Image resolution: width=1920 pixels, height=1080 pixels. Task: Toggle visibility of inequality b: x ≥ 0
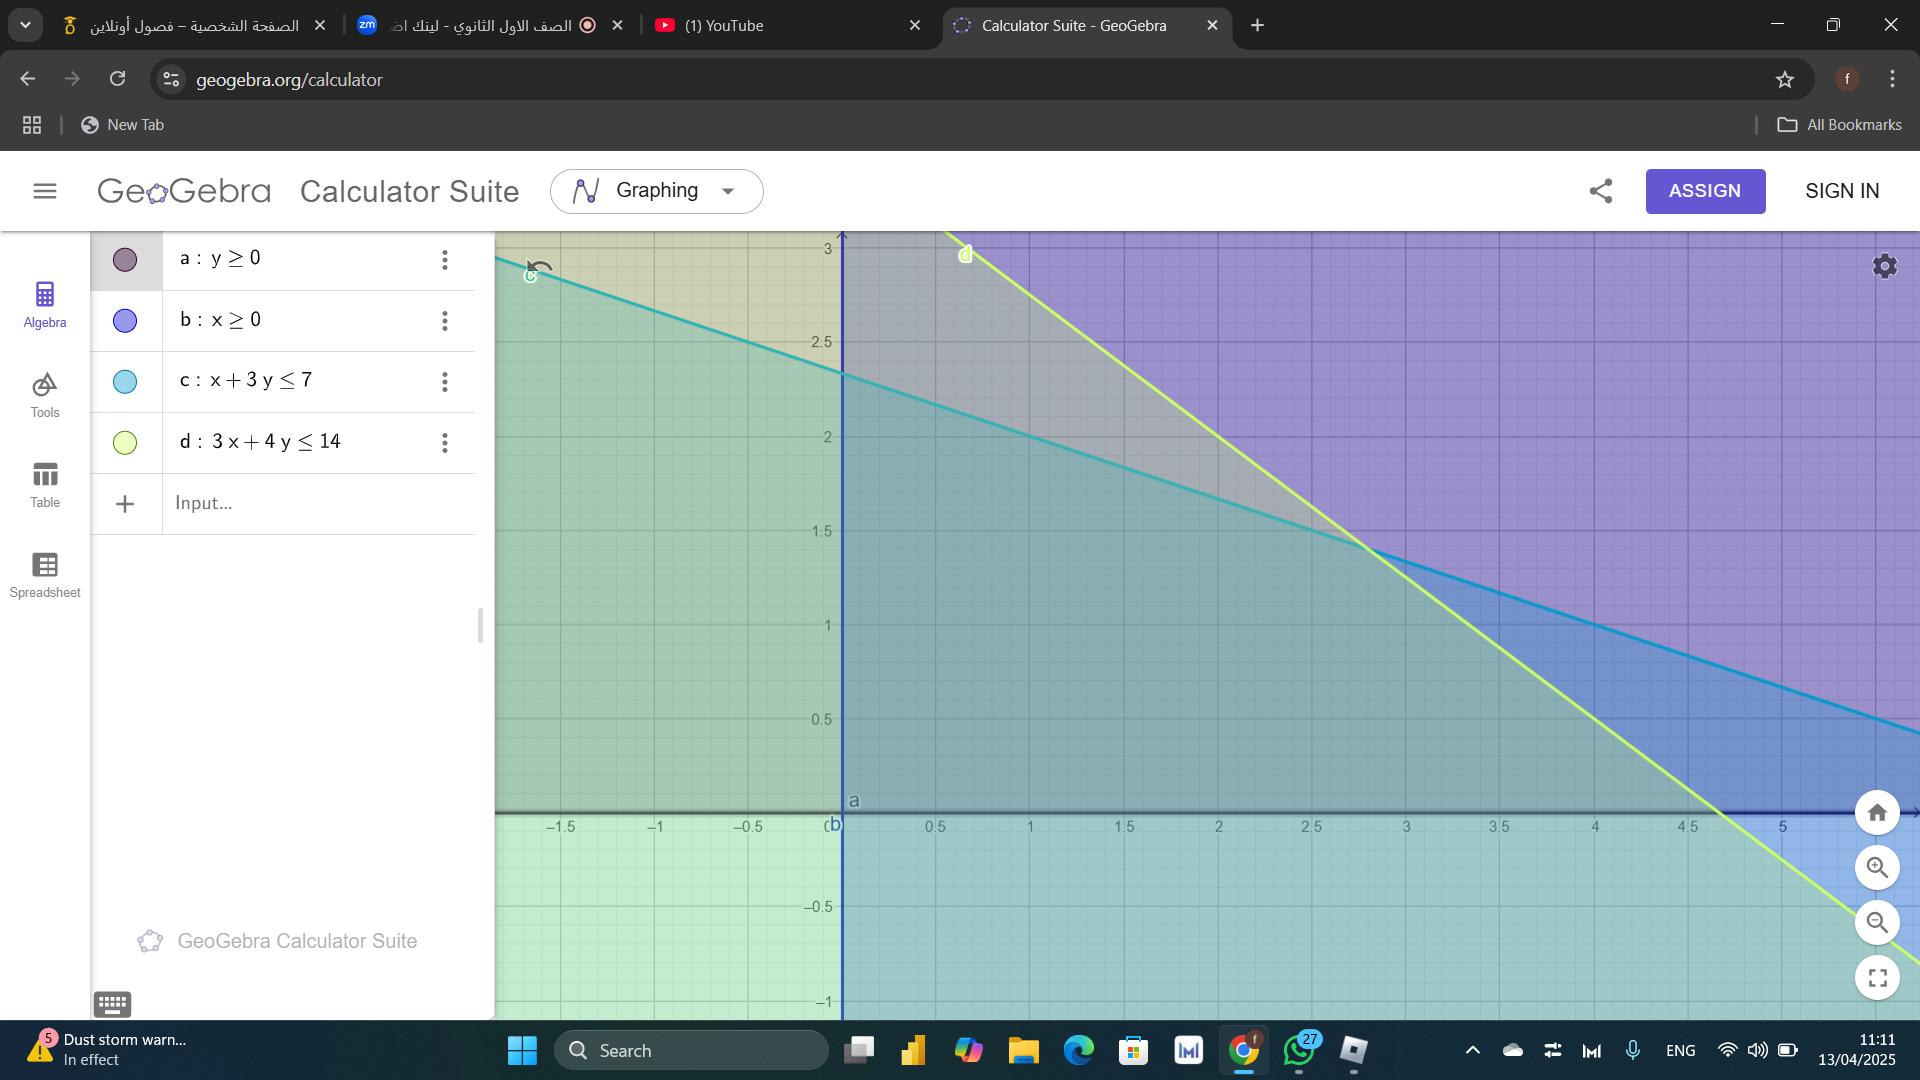[125, 321]
